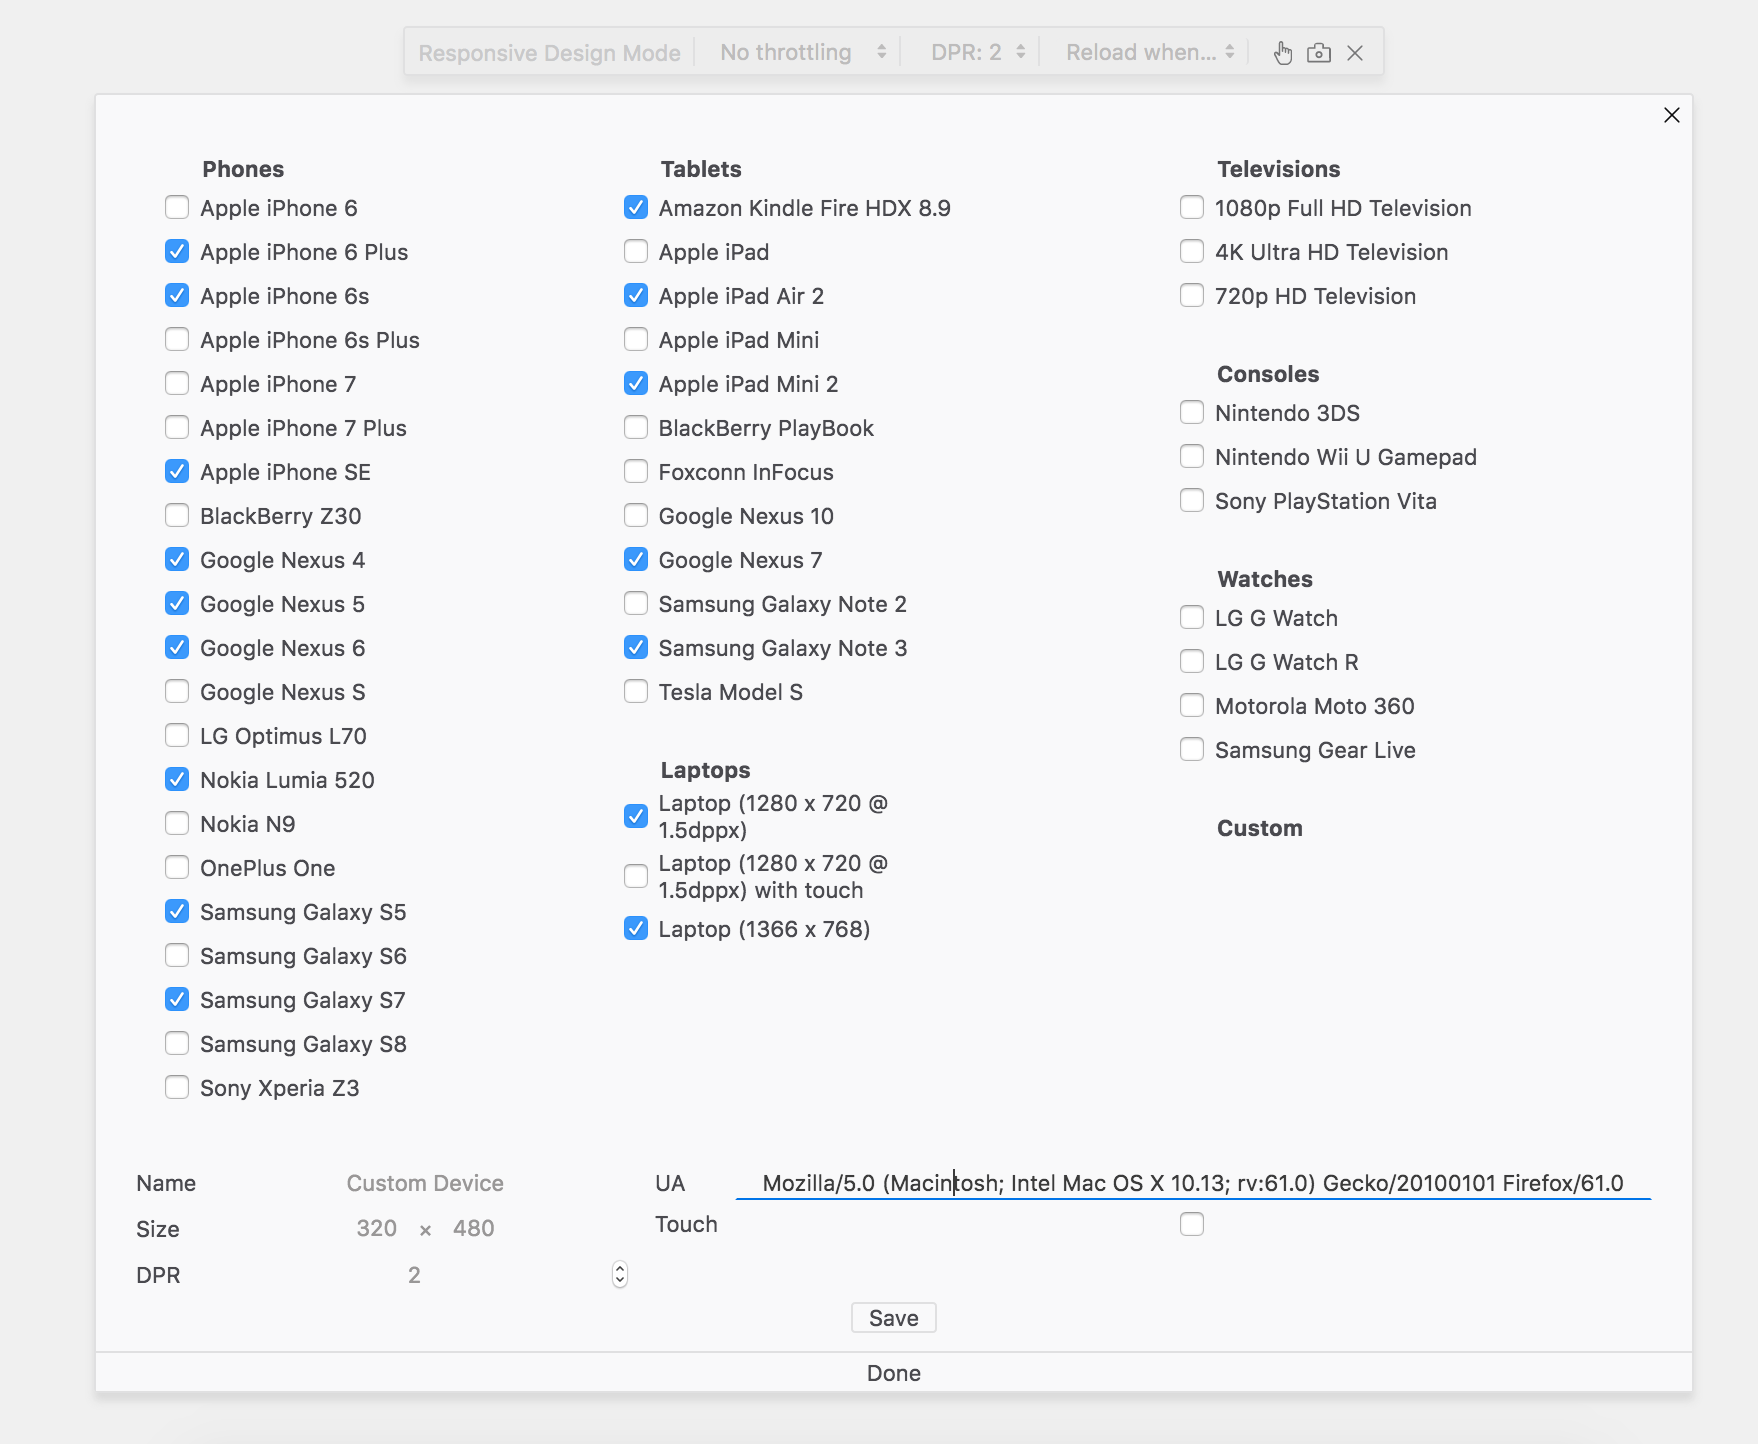Enable Nintendo 3DS device

pos(1192,413)
